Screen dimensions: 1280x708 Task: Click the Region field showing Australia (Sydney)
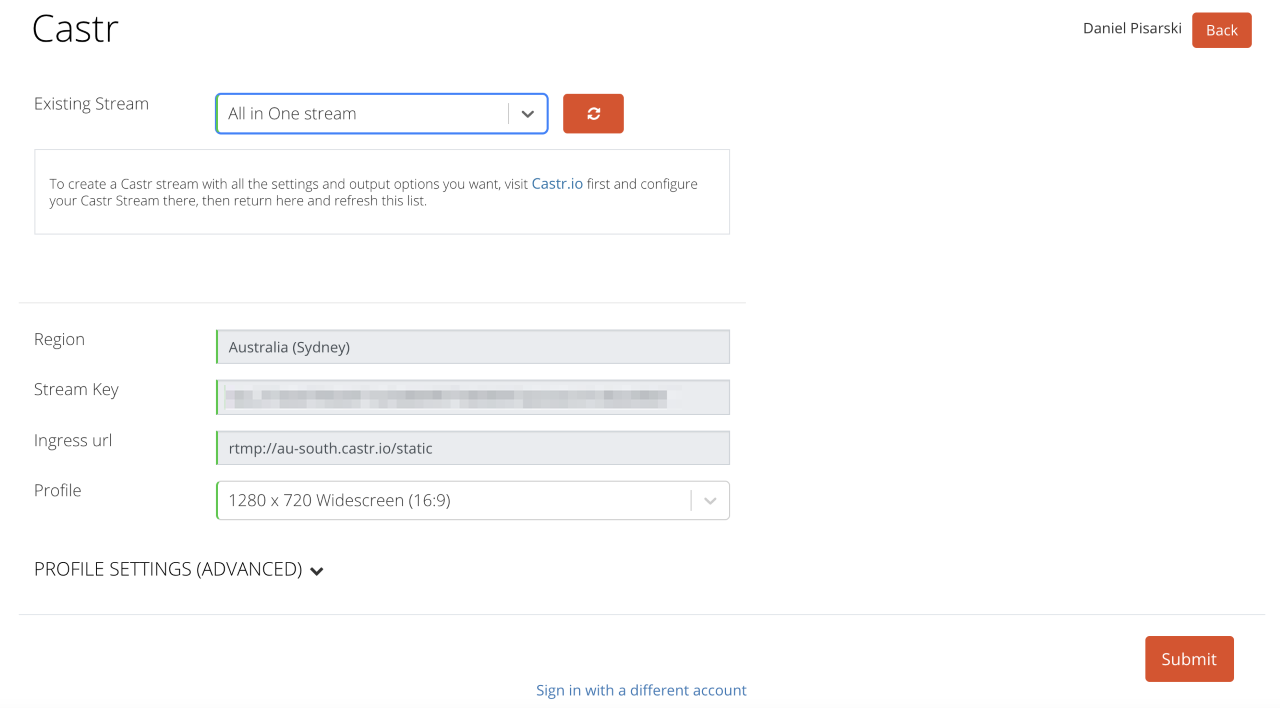coord(473,347)
